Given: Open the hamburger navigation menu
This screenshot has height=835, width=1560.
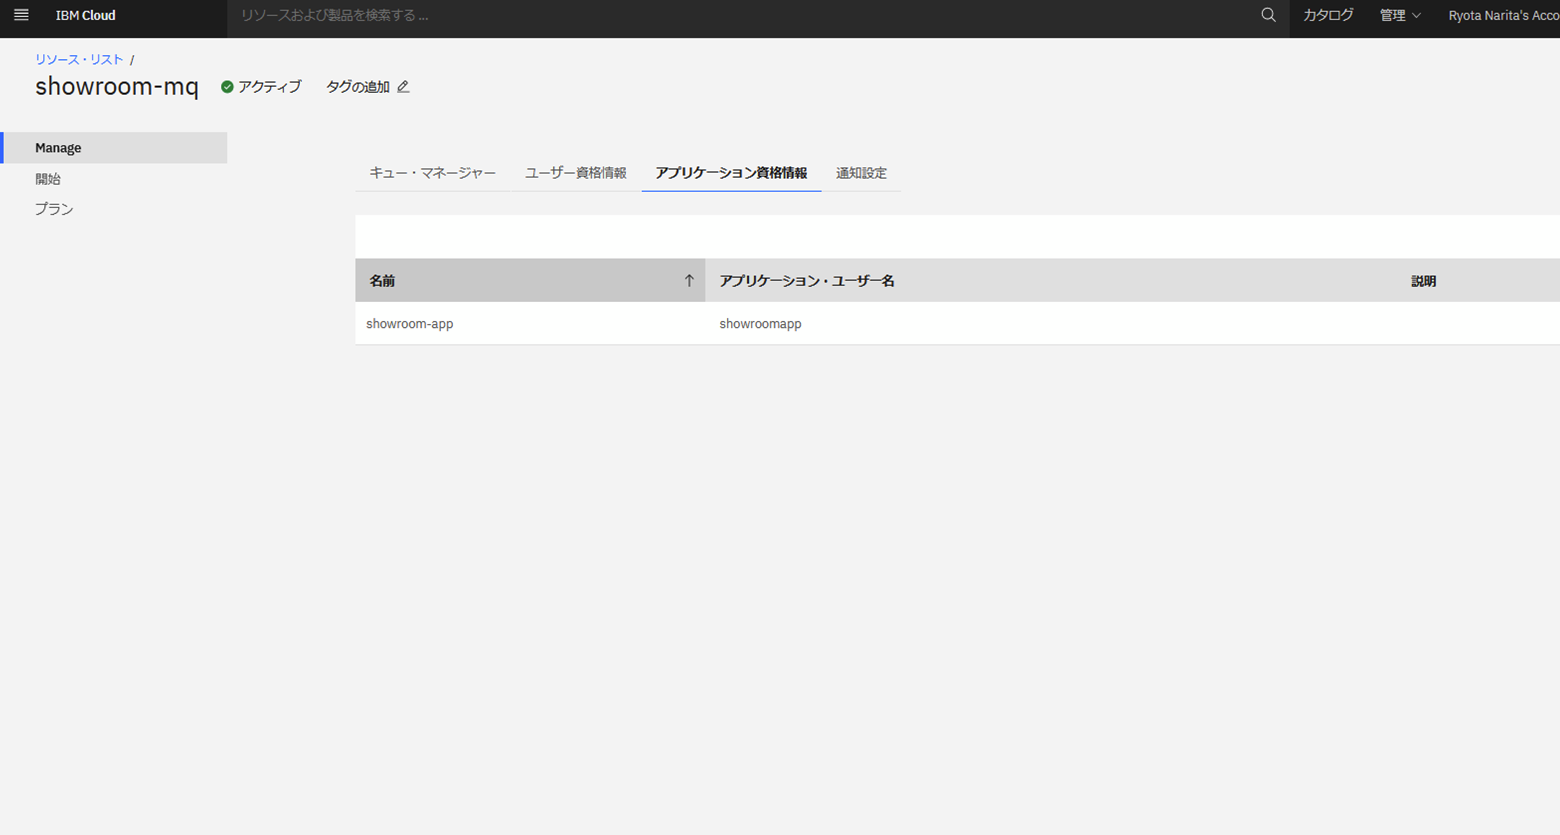Looking at the screenshot, I should click(x=21, y=15).
